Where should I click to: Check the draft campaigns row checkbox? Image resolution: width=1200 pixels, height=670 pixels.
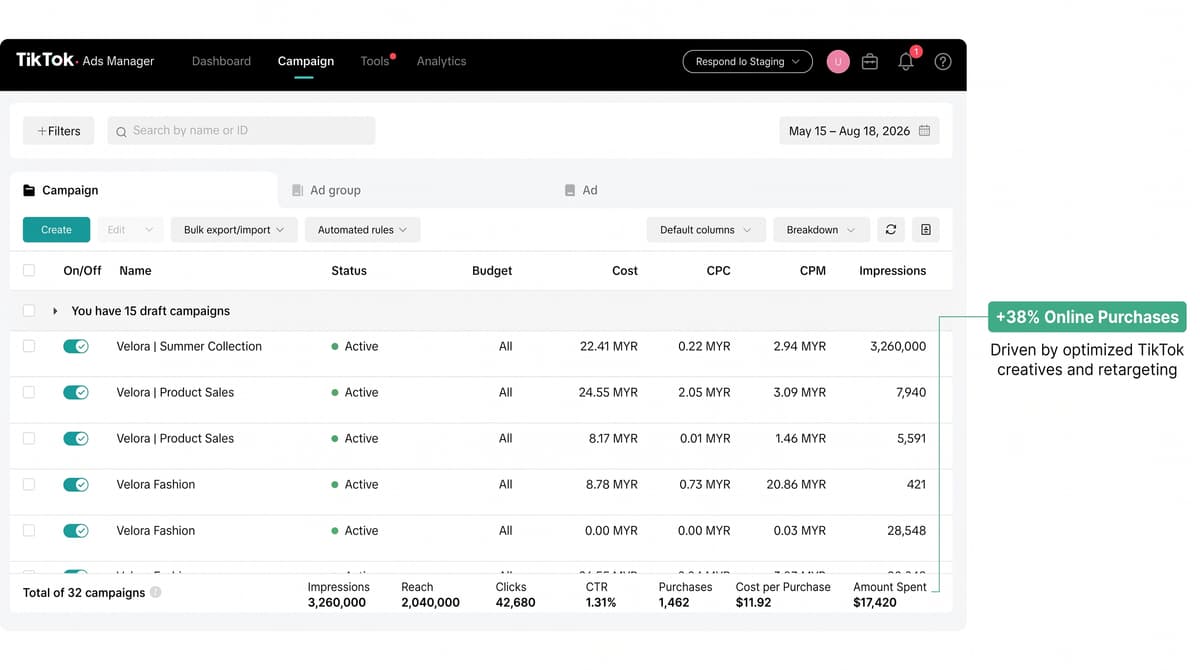pos(29,311)
